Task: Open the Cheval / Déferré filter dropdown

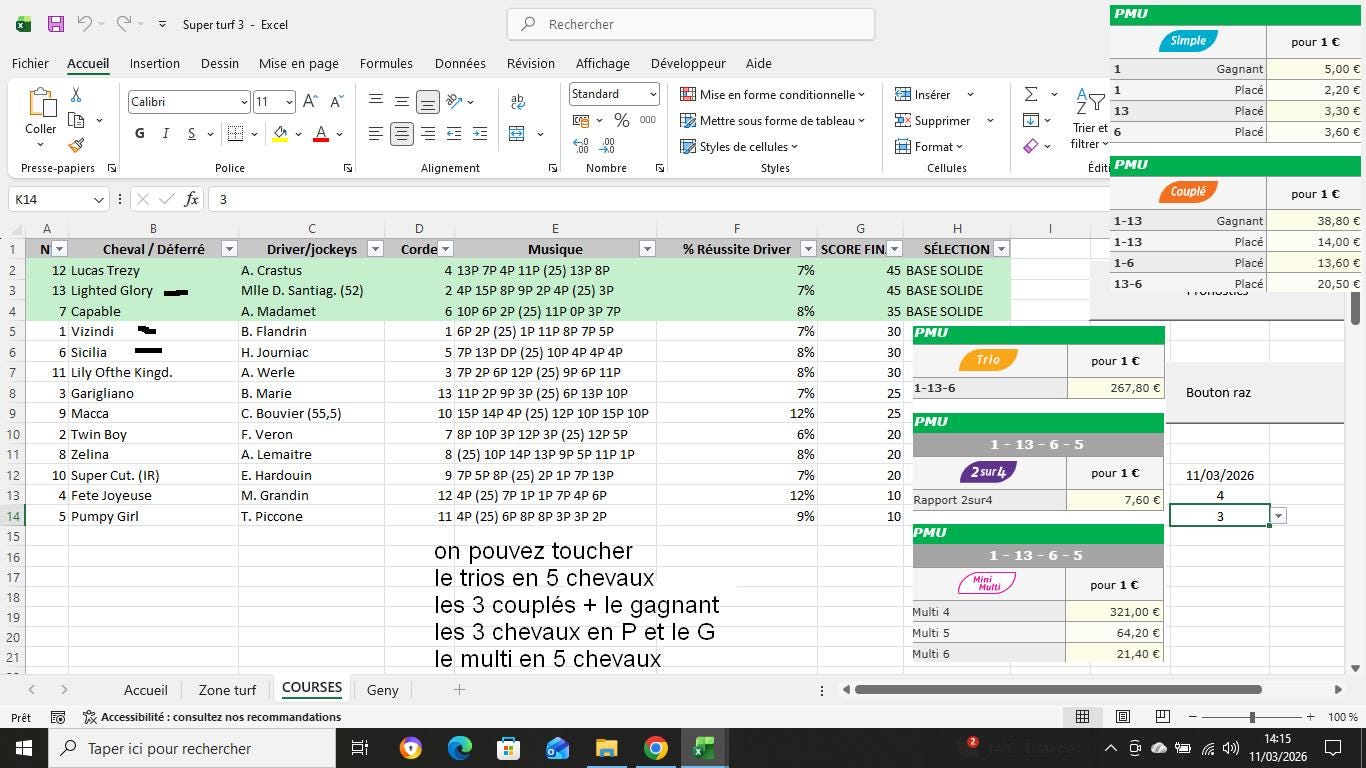Action: tap(229, 249)
